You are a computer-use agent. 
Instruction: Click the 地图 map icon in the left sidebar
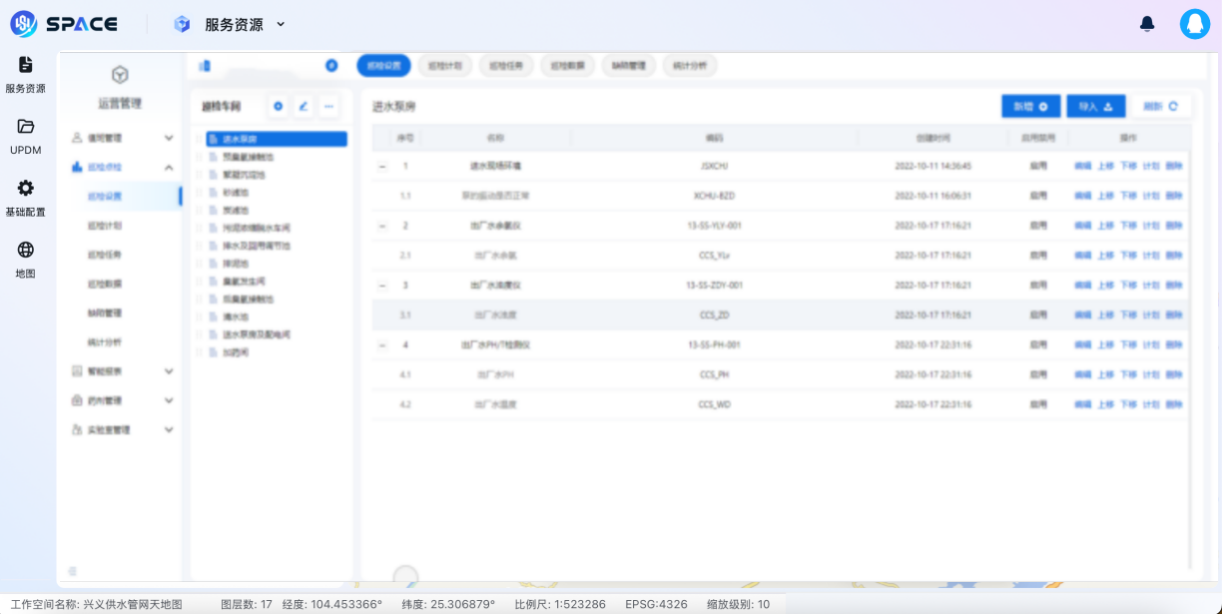click(25, 250)
